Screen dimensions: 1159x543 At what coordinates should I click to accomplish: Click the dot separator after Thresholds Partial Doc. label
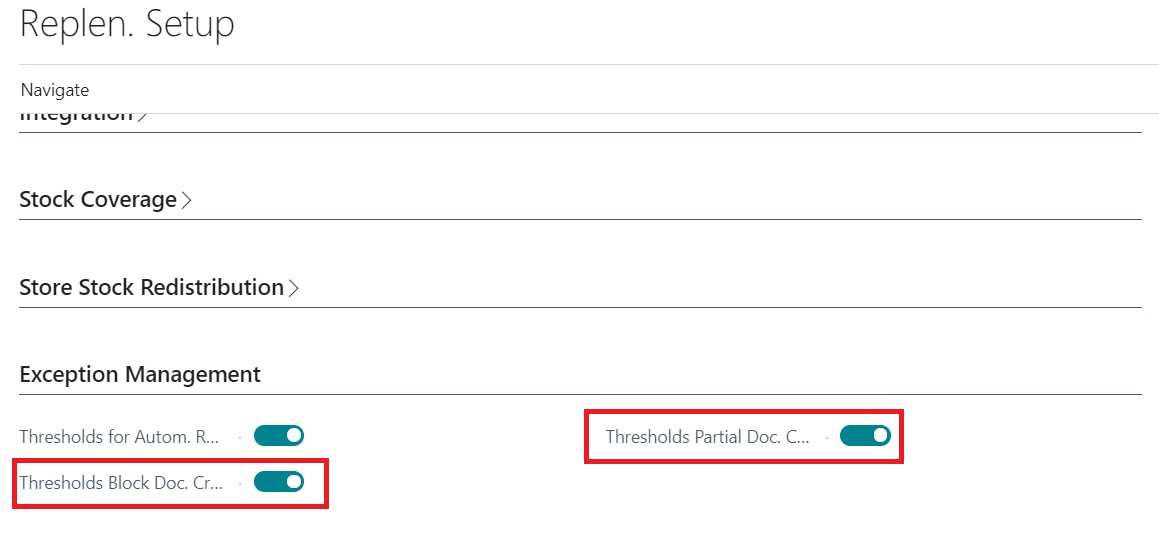pos(827,437)
